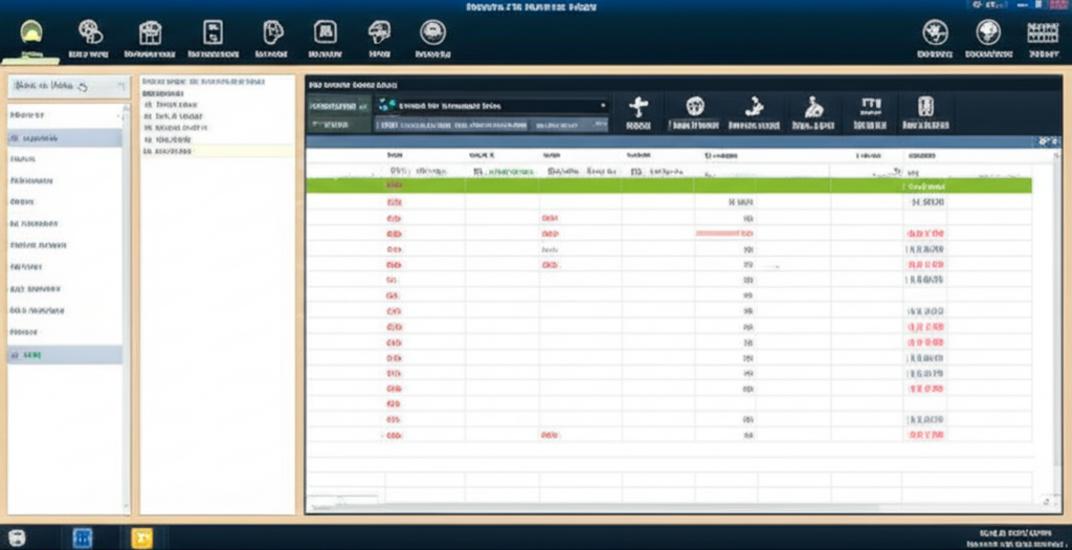Open the gray filter bar beneath the combo box
The width and height of the screenshot is (1072, 550).
(x=491, y=126)
